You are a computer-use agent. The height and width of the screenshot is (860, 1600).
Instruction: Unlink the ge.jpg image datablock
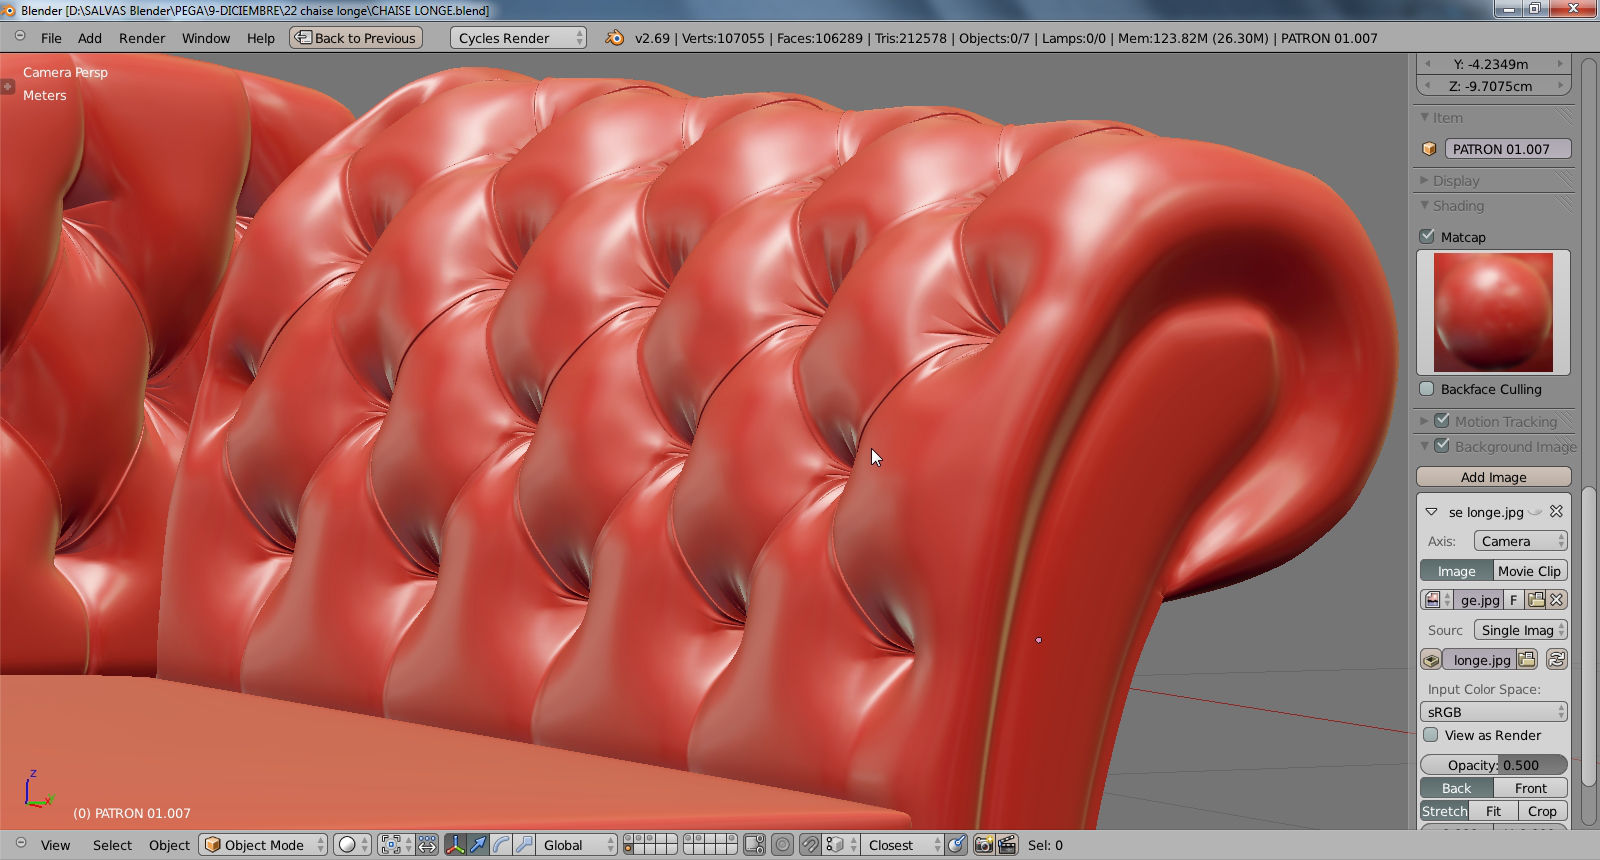[x=1557, y=600]
